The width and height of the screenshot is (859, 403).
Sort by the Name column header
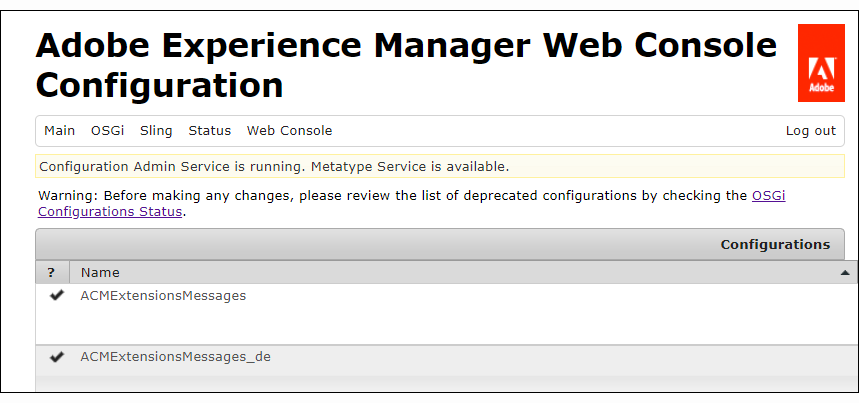click(100, 273)
